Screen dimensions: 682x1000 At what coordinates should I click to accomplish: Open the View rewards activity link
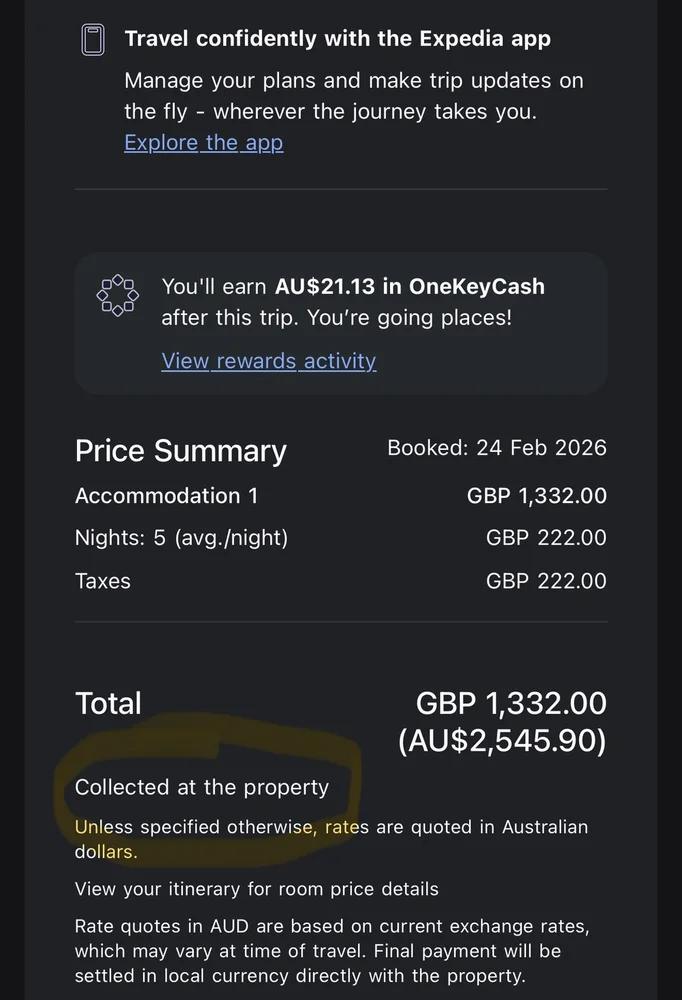click(269, 361)
